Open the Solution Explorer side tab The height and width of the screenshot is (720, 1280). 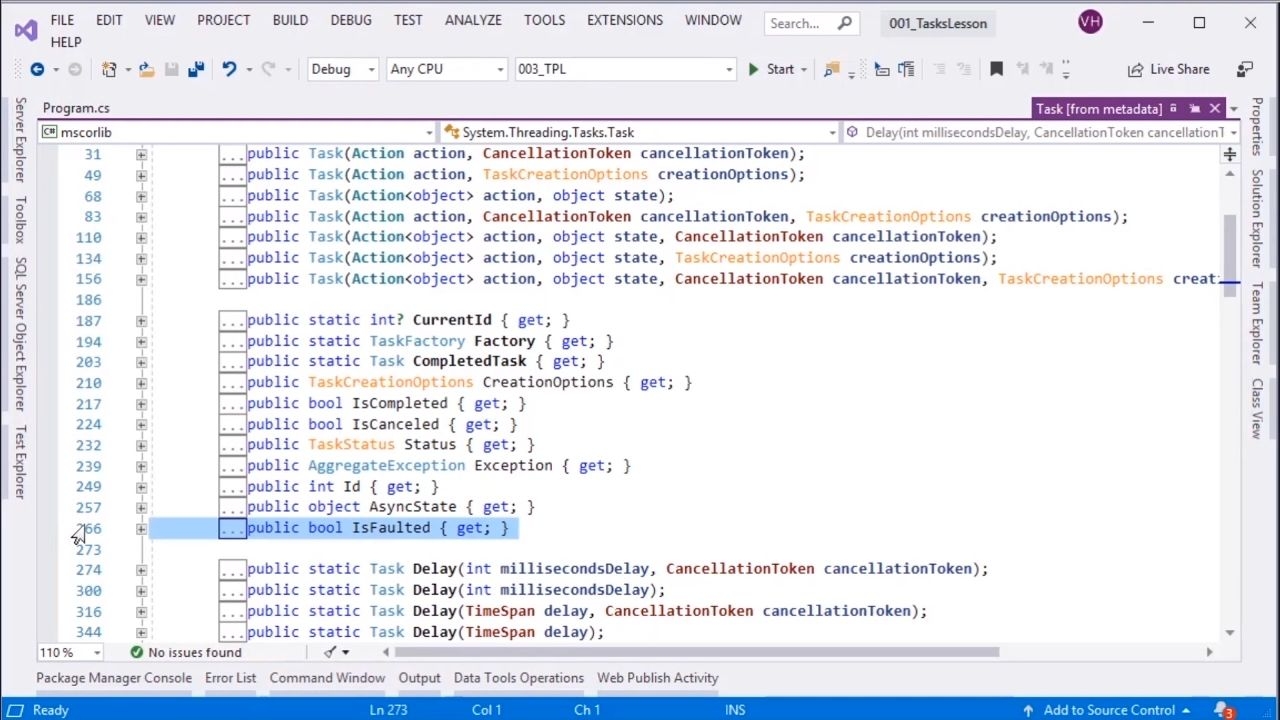(x=1257, y=218)
